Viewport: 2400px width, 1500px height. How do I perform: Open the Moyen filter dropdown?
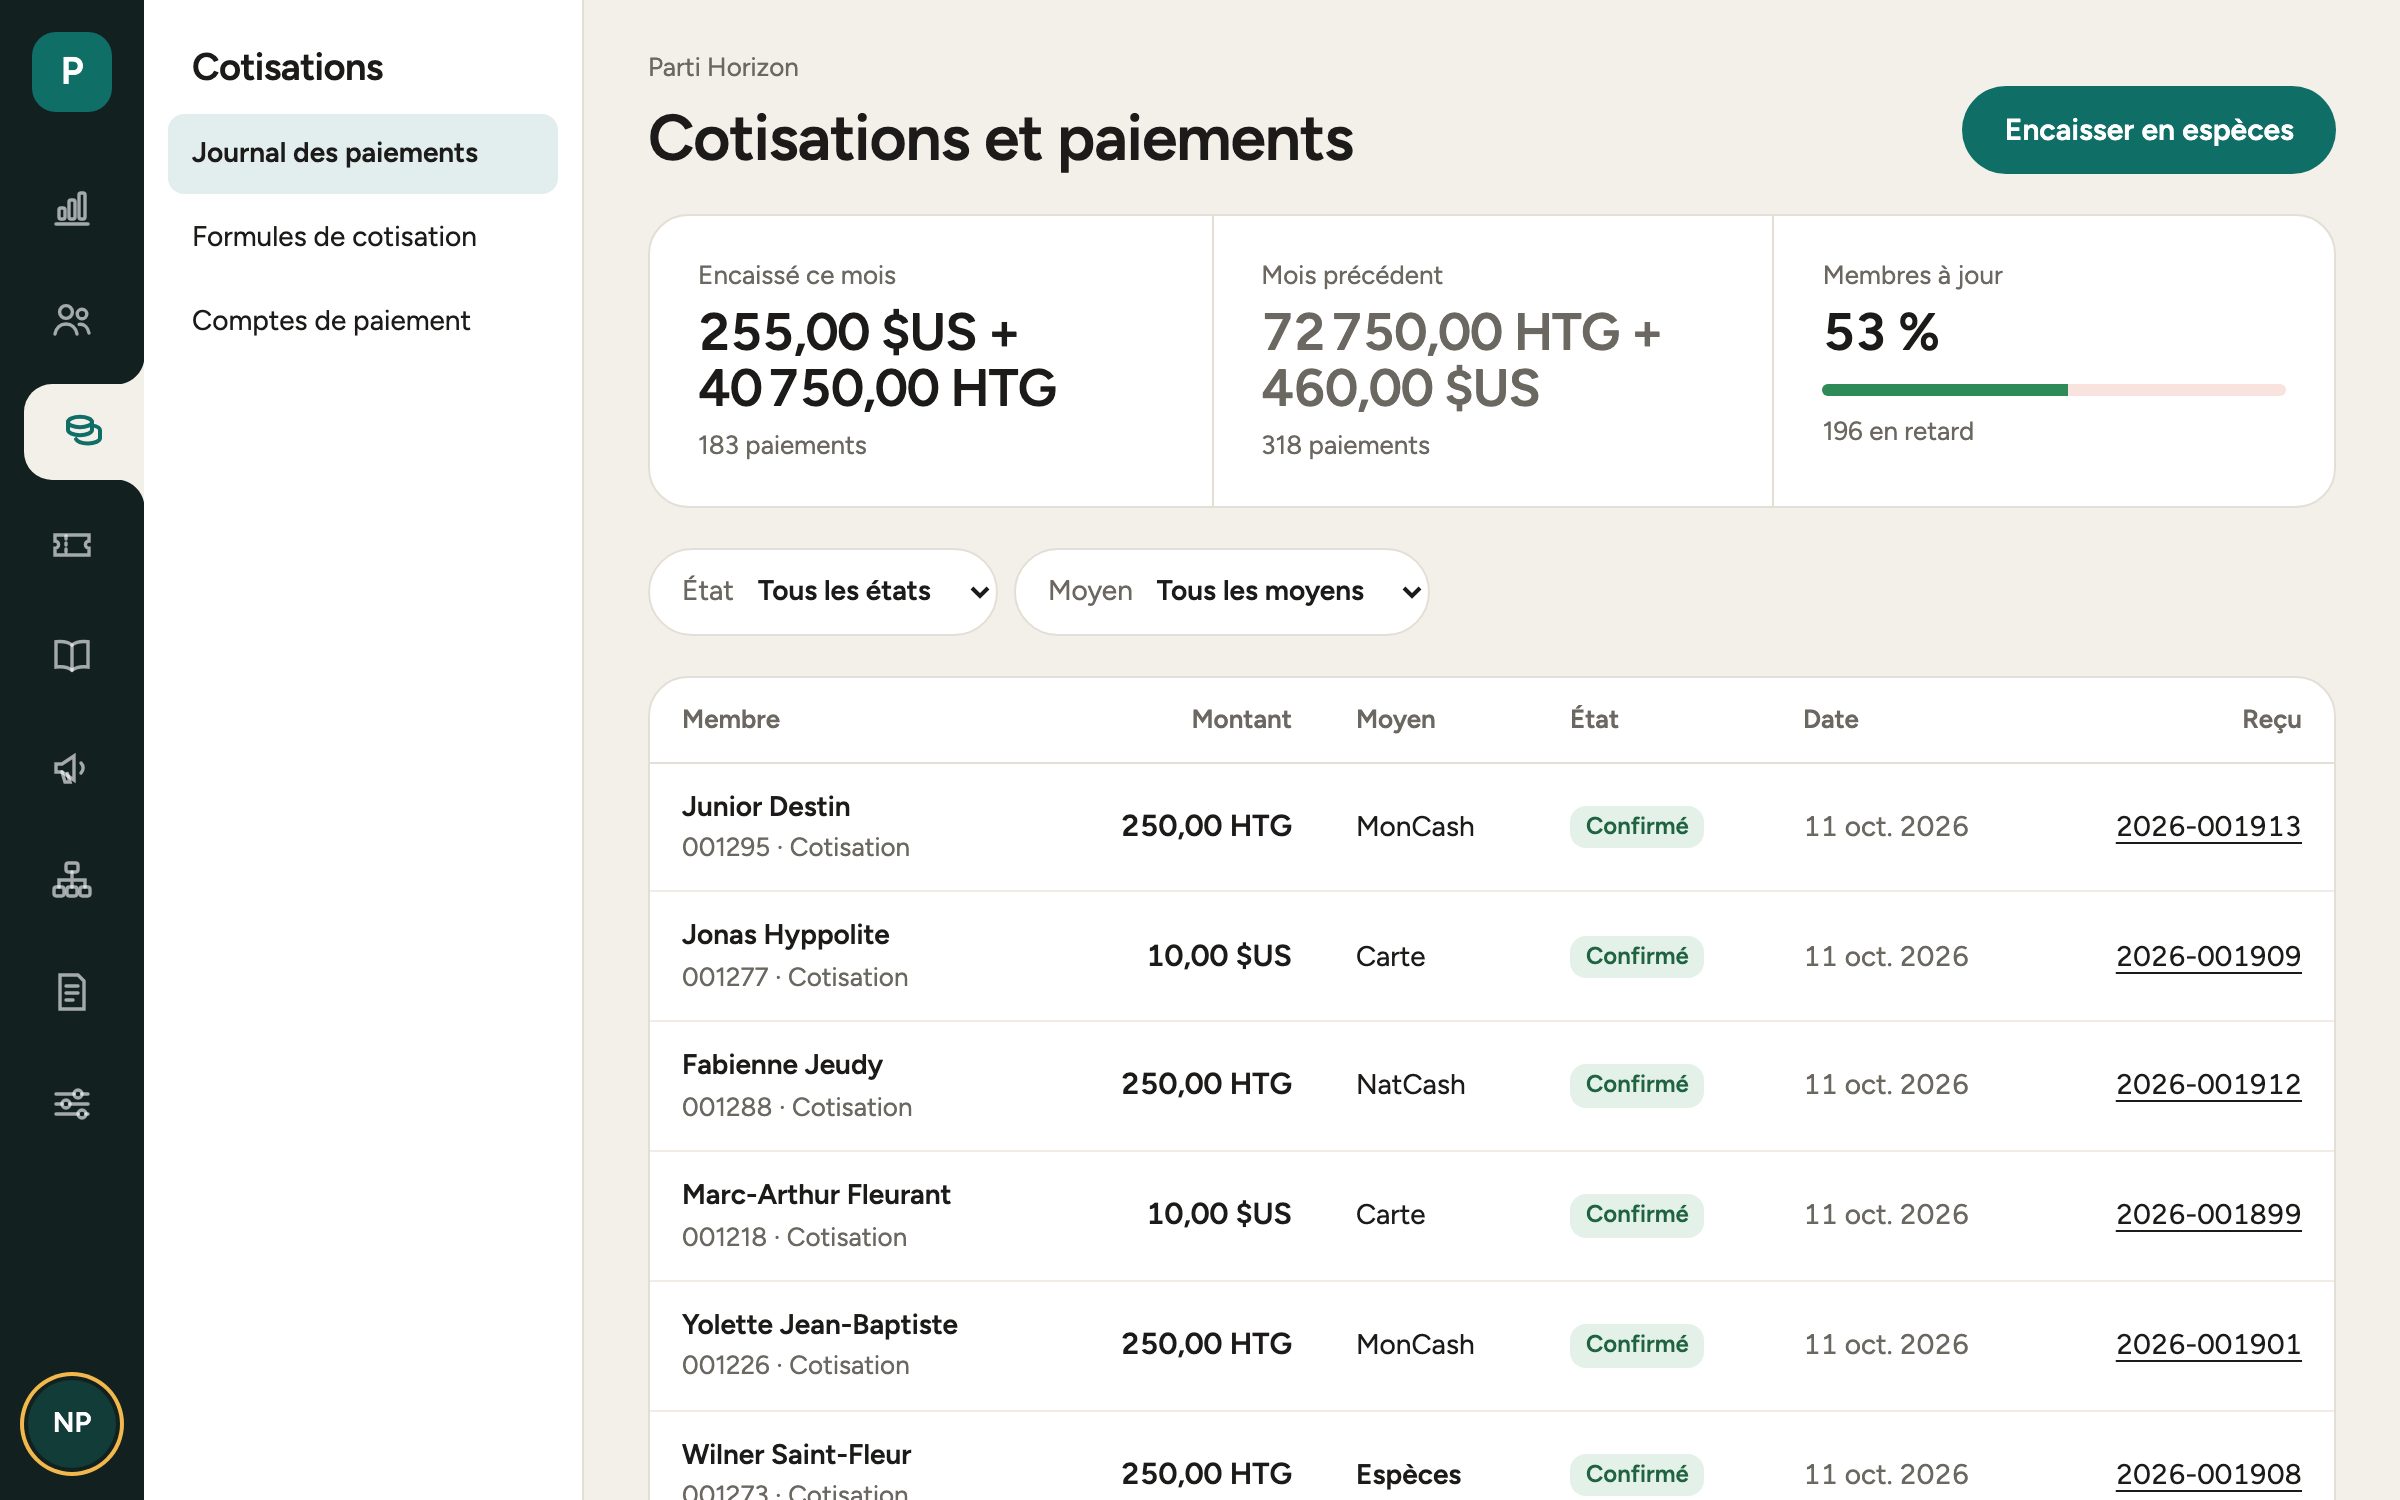[1222, 591]
